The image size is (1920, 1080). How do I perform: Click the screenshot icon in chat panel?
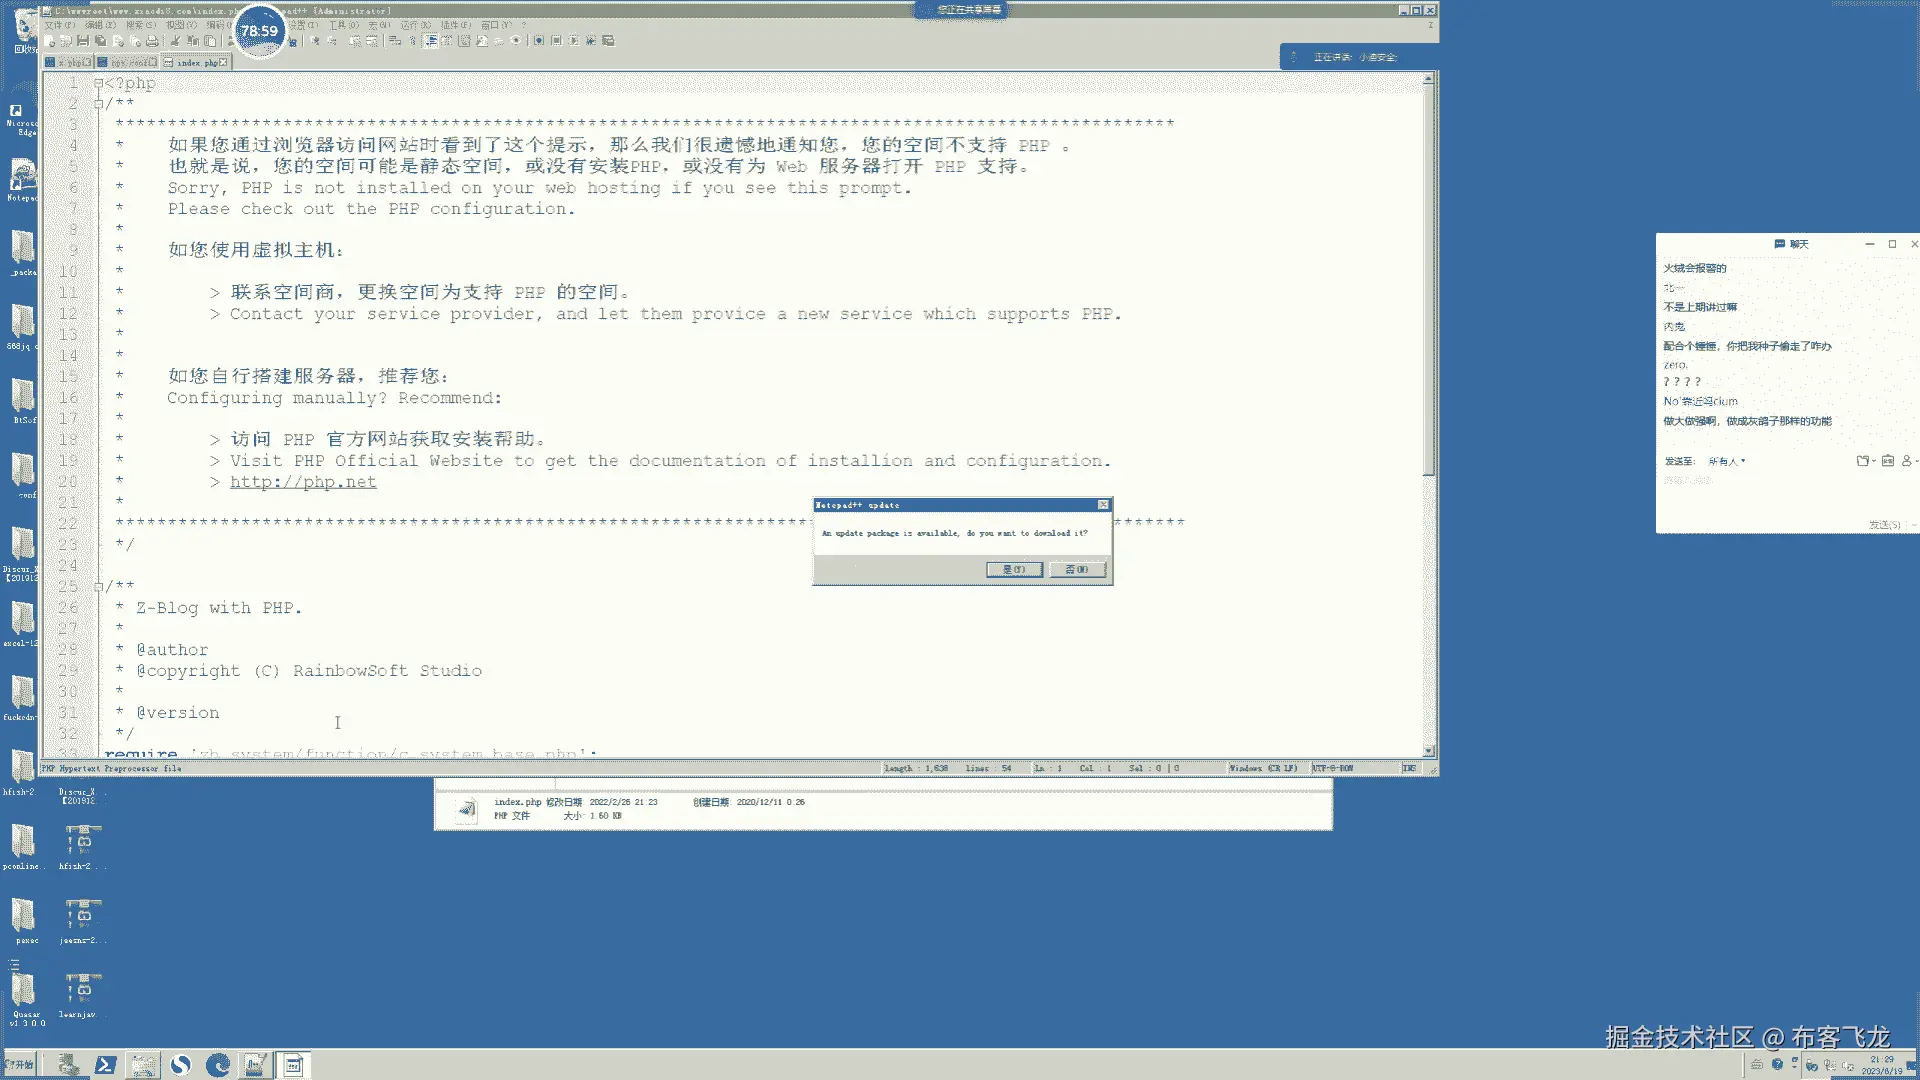tap(1887, 461)
